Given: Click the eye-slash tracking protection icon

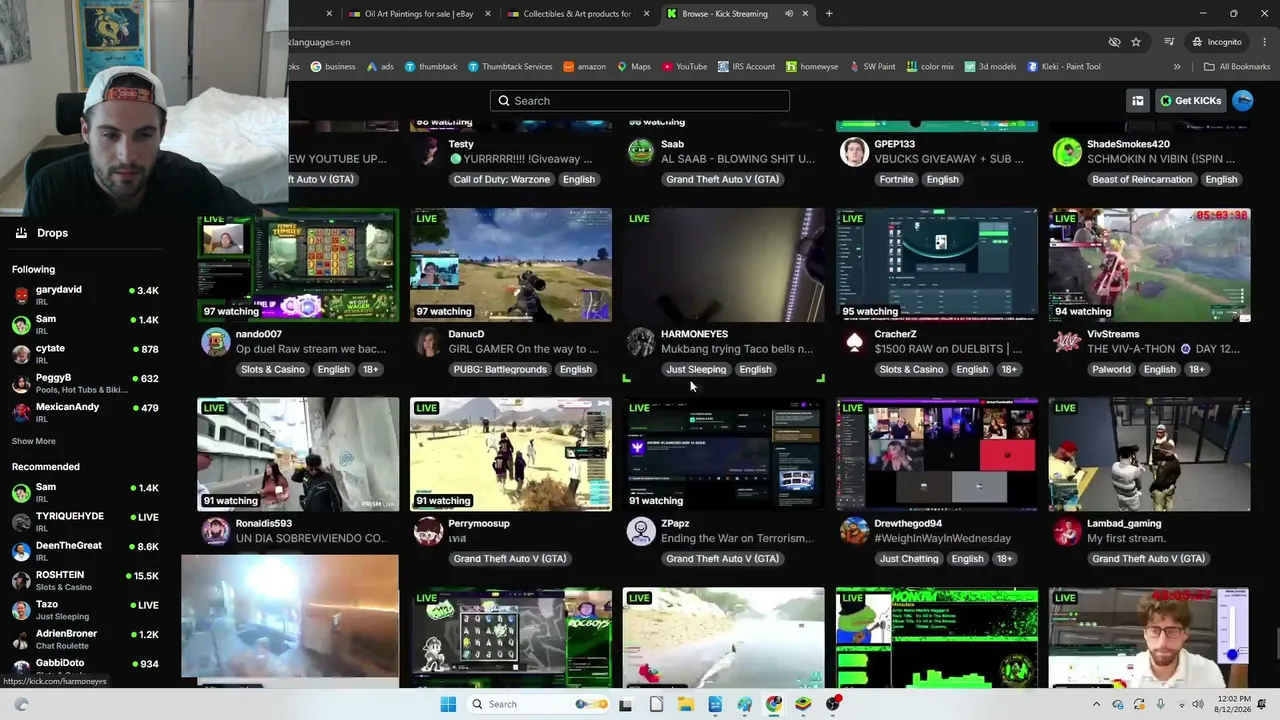Looking at the screenshot, I should [x=1114, y=42].
